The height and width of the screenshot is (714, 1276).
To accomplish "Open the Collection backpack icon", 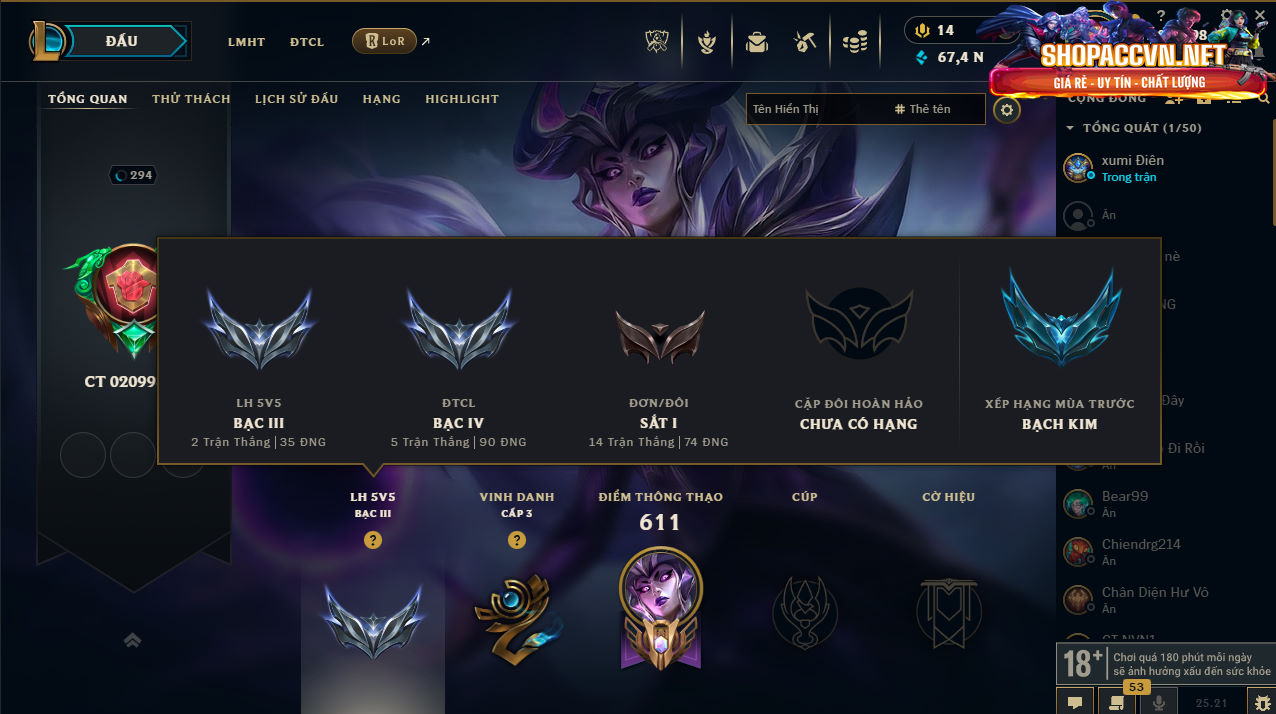I will [x=756, y=42].
